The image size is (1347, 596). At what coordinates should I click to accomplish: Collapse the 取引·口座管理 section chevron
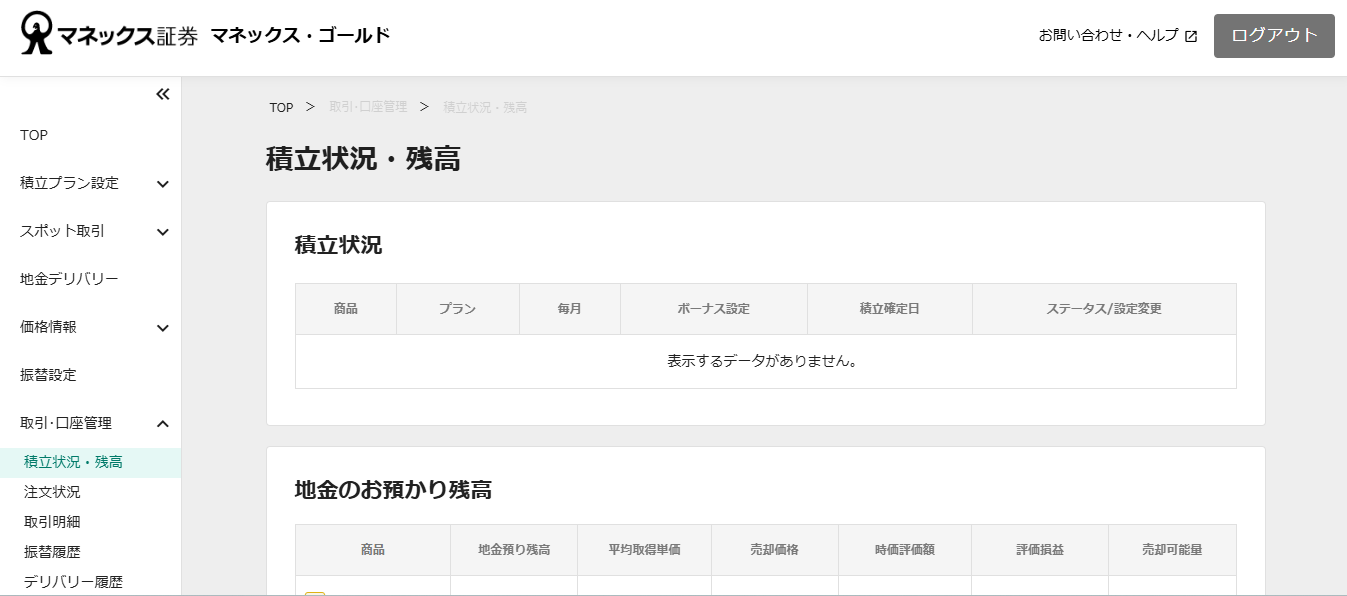pos(163,424)
